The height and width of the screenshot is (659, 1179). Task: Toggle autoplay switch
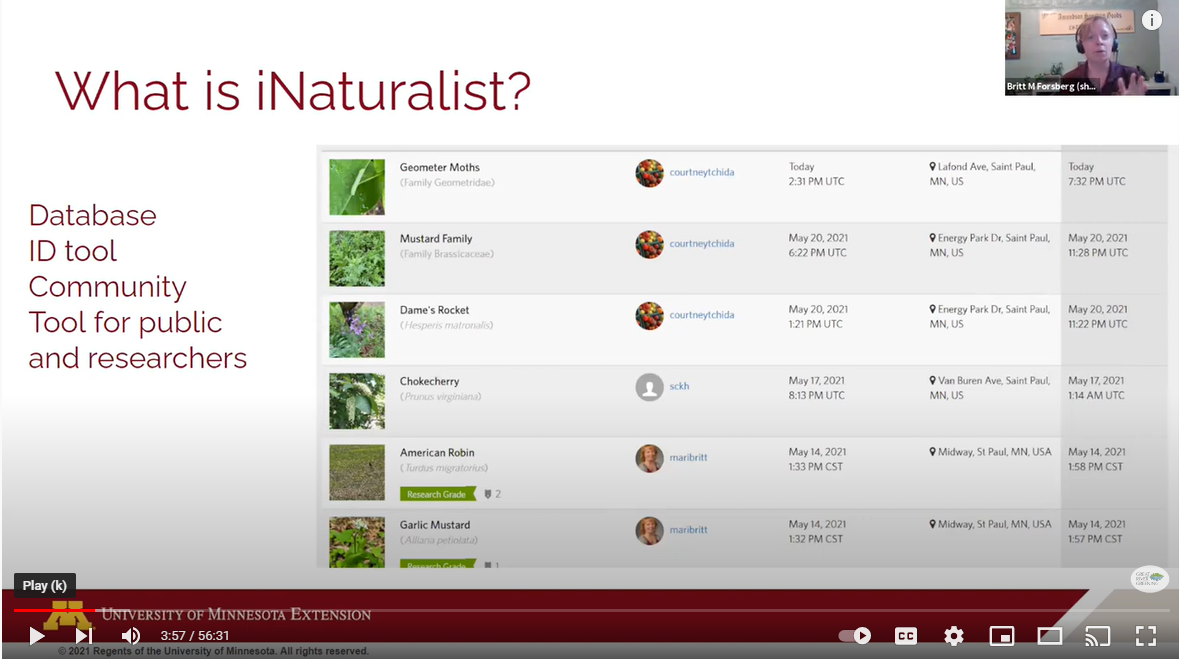855,636
